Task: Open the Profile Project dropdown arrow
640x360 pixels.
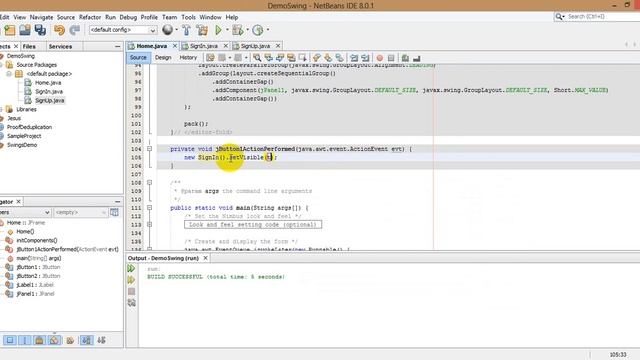Action: click(268, 30)
